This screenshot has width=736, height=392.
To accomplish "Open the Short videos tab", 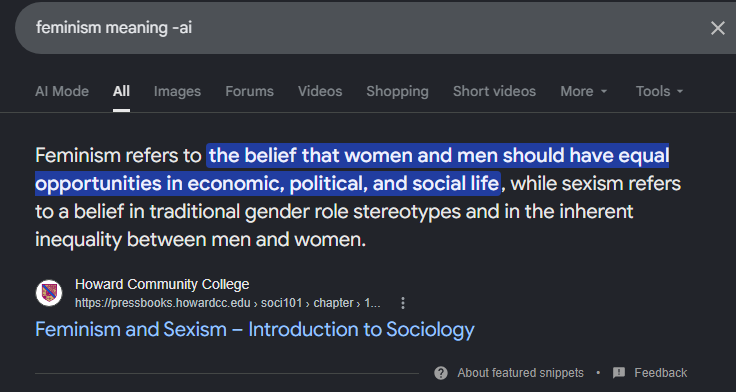I will 494,91.
